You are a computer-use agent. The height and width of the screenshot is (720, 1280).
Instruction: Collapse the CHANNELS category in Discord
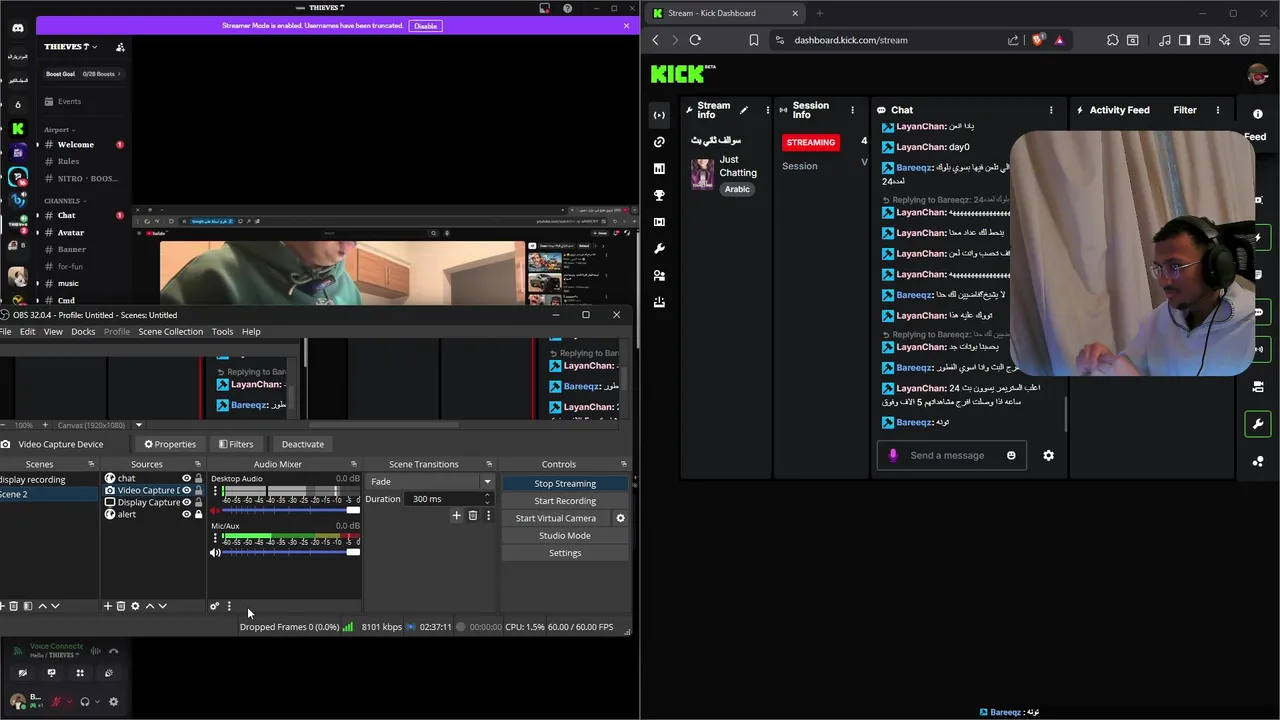[64, 201]
